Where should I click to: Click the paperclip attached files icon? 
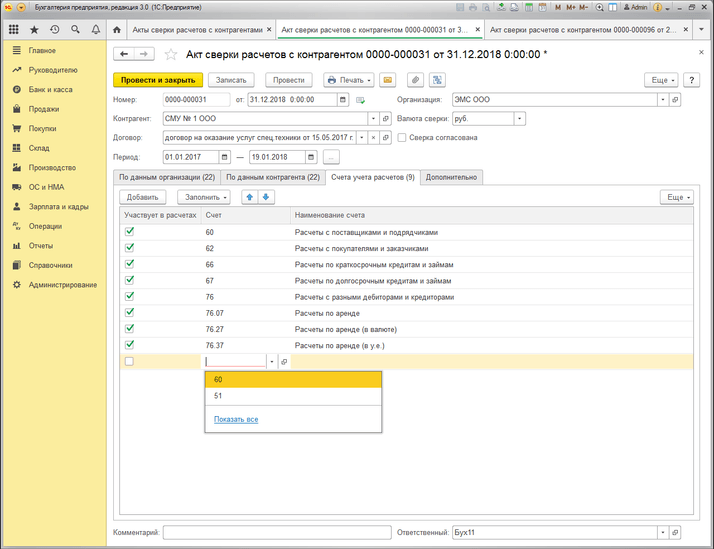415,80
